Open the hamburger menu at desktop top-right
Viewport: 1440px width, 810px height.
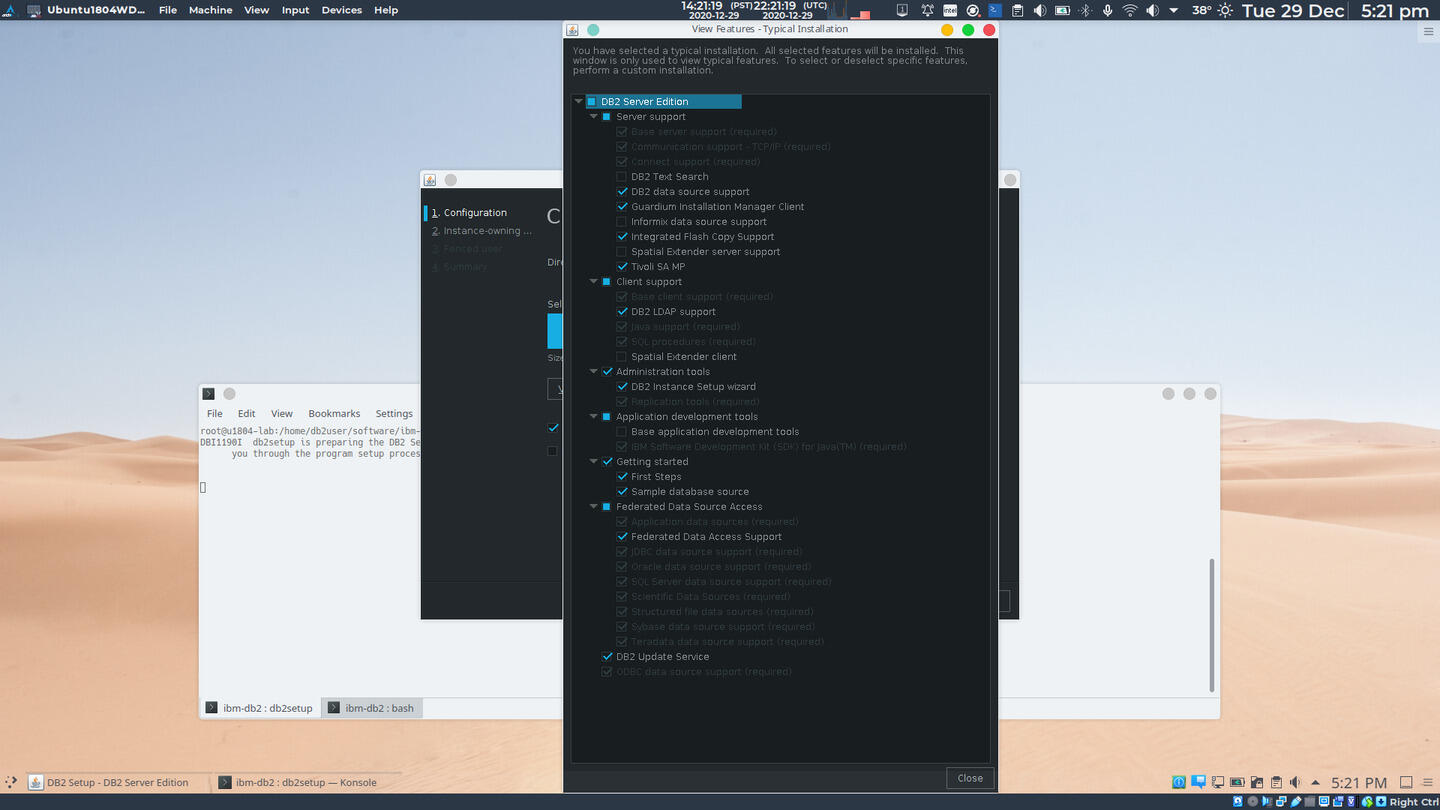coord(1428,32)
